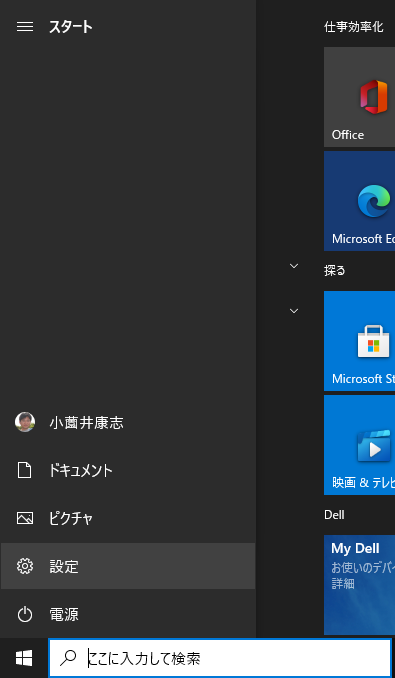Click the スタート title text

pyautogui.click(x=71, y=27)
